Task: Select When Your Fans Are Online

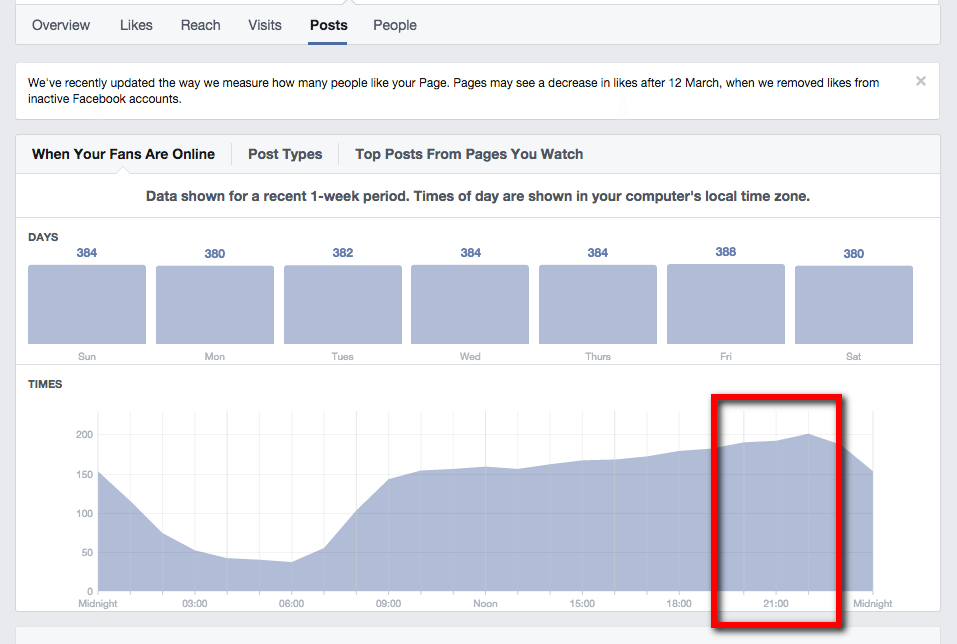Action: [123, 154]
